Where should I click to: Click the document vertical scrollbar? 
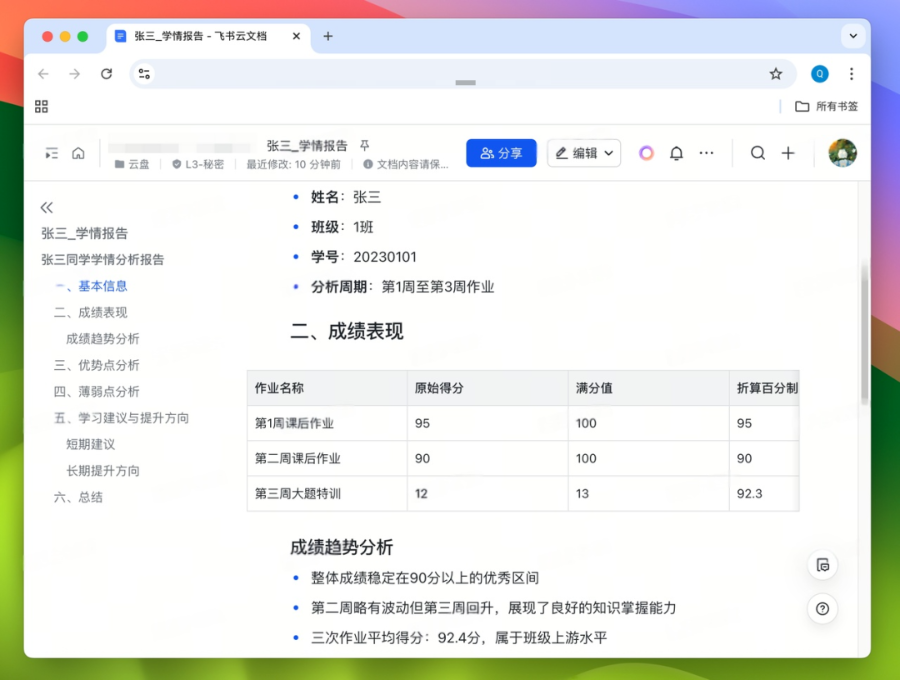pyautogui.click(x=864, y=330)
